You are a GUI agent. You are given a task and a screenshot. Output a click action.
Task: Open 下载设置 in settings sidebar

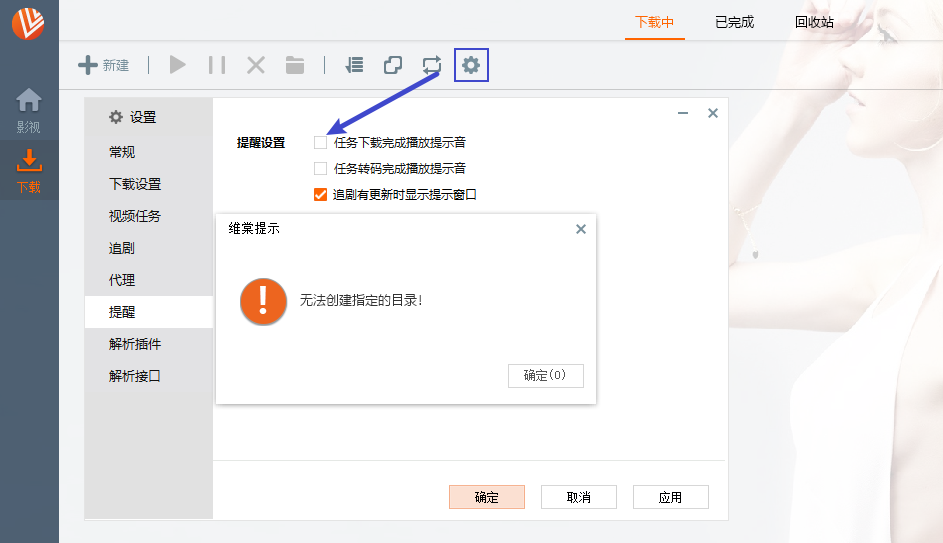pyautogui.click(x=135, y=184)
